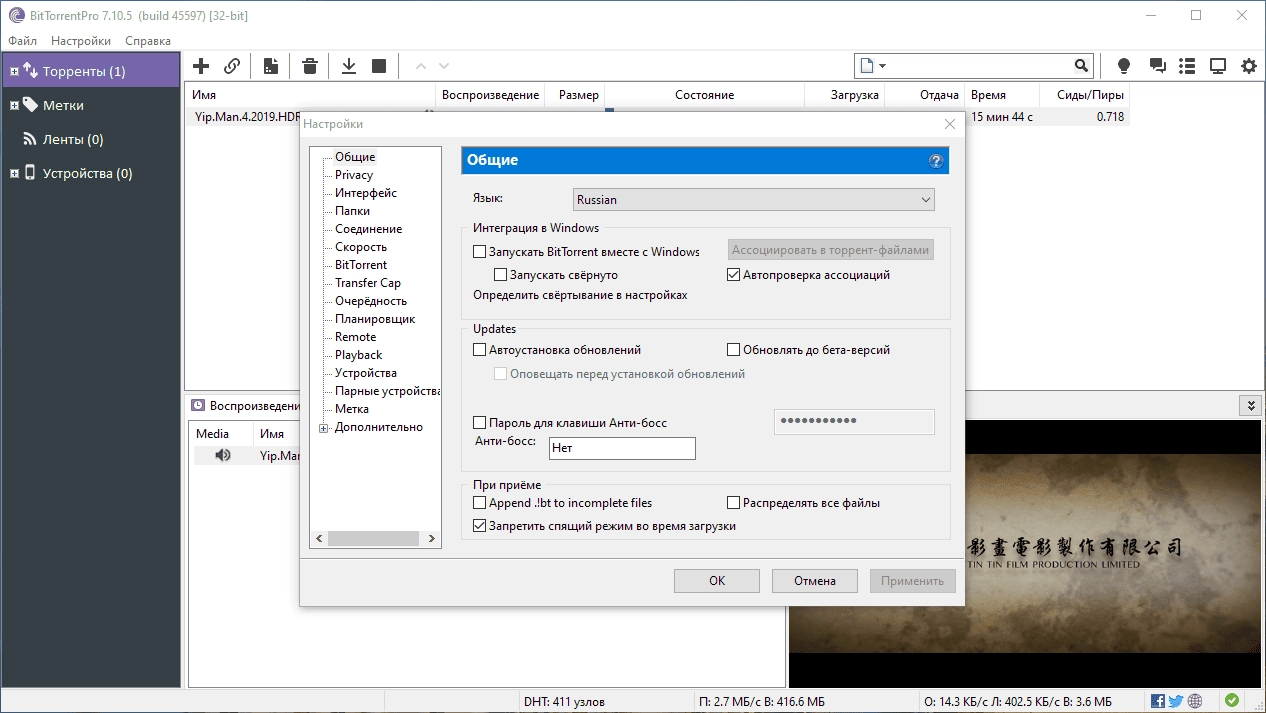The width and height of the screenshot is (1266, 713).
Task: Click the Stop torrent square icon
Action: [379, 66]
